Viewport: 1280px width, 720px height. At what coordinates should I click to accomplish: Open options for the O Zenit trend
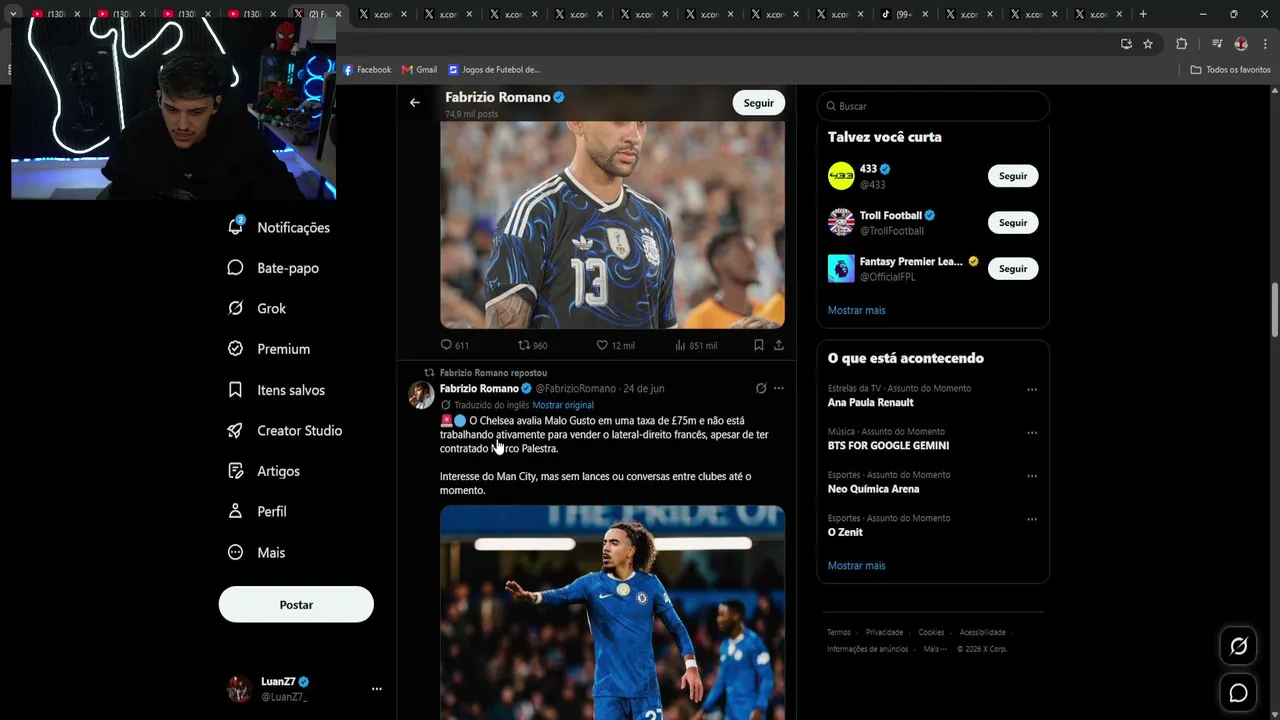coord(1032,519)
